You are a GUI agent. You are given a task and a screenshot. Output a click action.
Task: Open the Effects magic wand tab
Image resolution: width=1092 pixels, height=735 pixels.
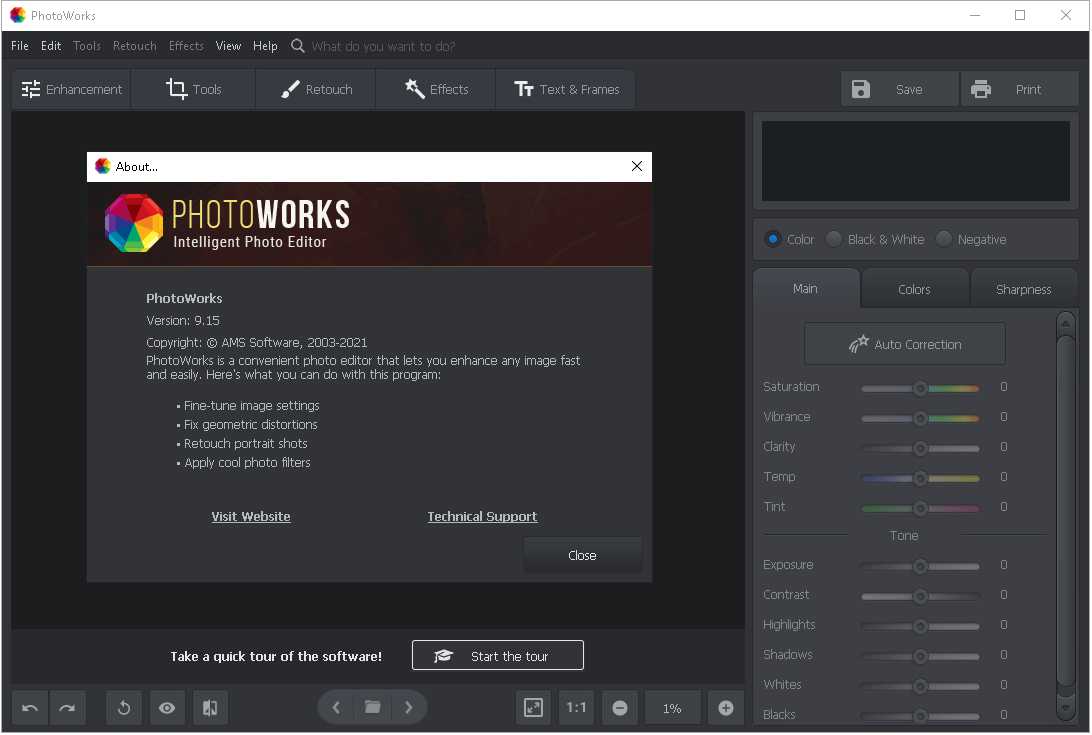[436, 89]
